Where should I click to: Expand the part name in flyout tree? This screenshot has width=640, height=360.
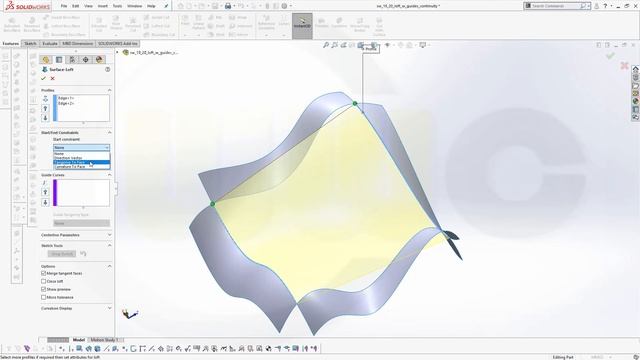[x=118, y=52]
